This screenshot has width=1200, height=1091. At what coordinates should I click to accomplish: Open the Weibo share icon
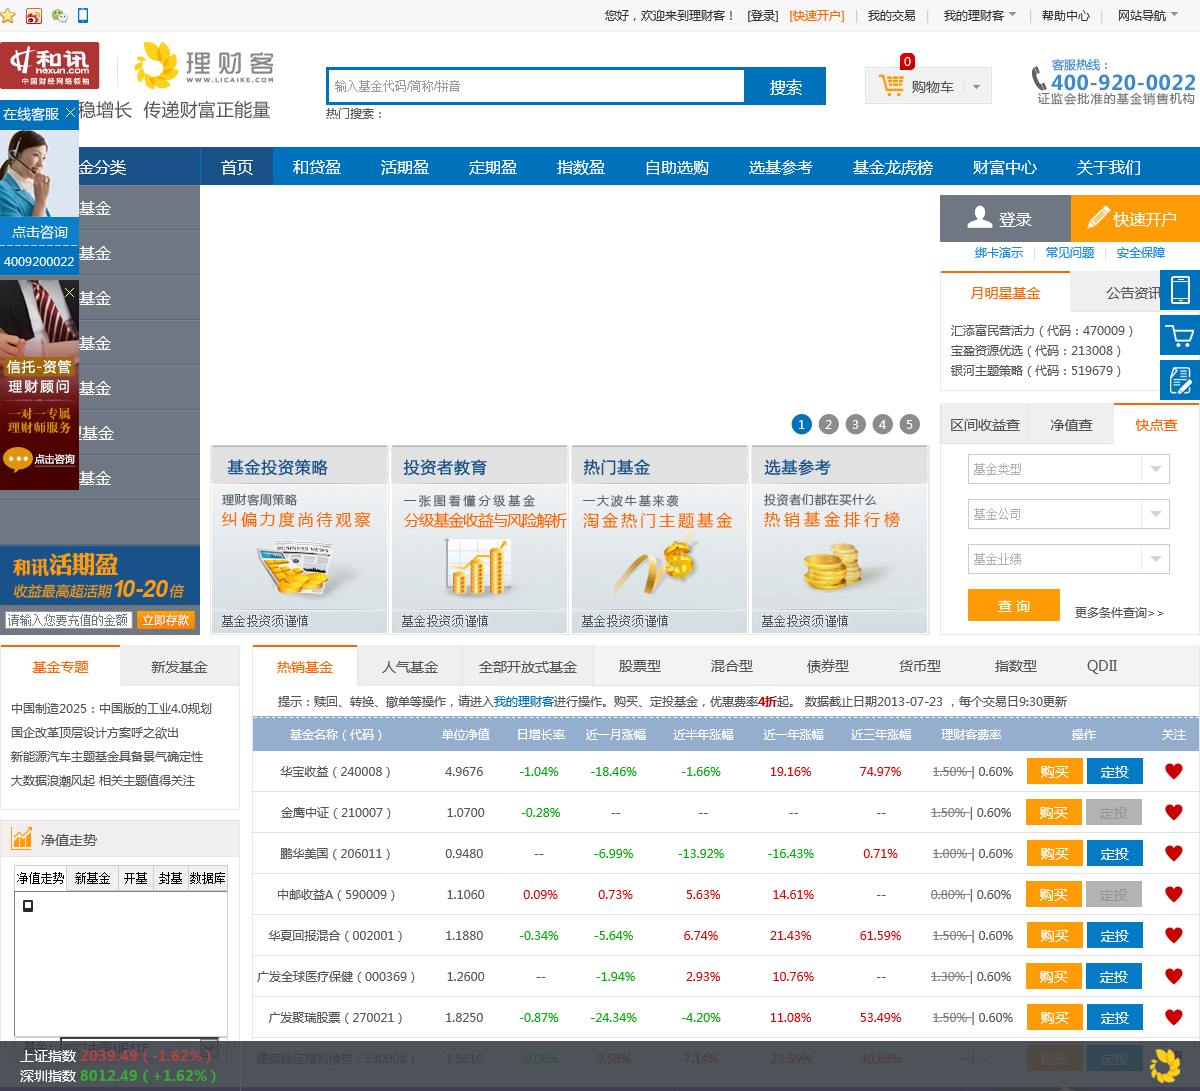[34, 16]
